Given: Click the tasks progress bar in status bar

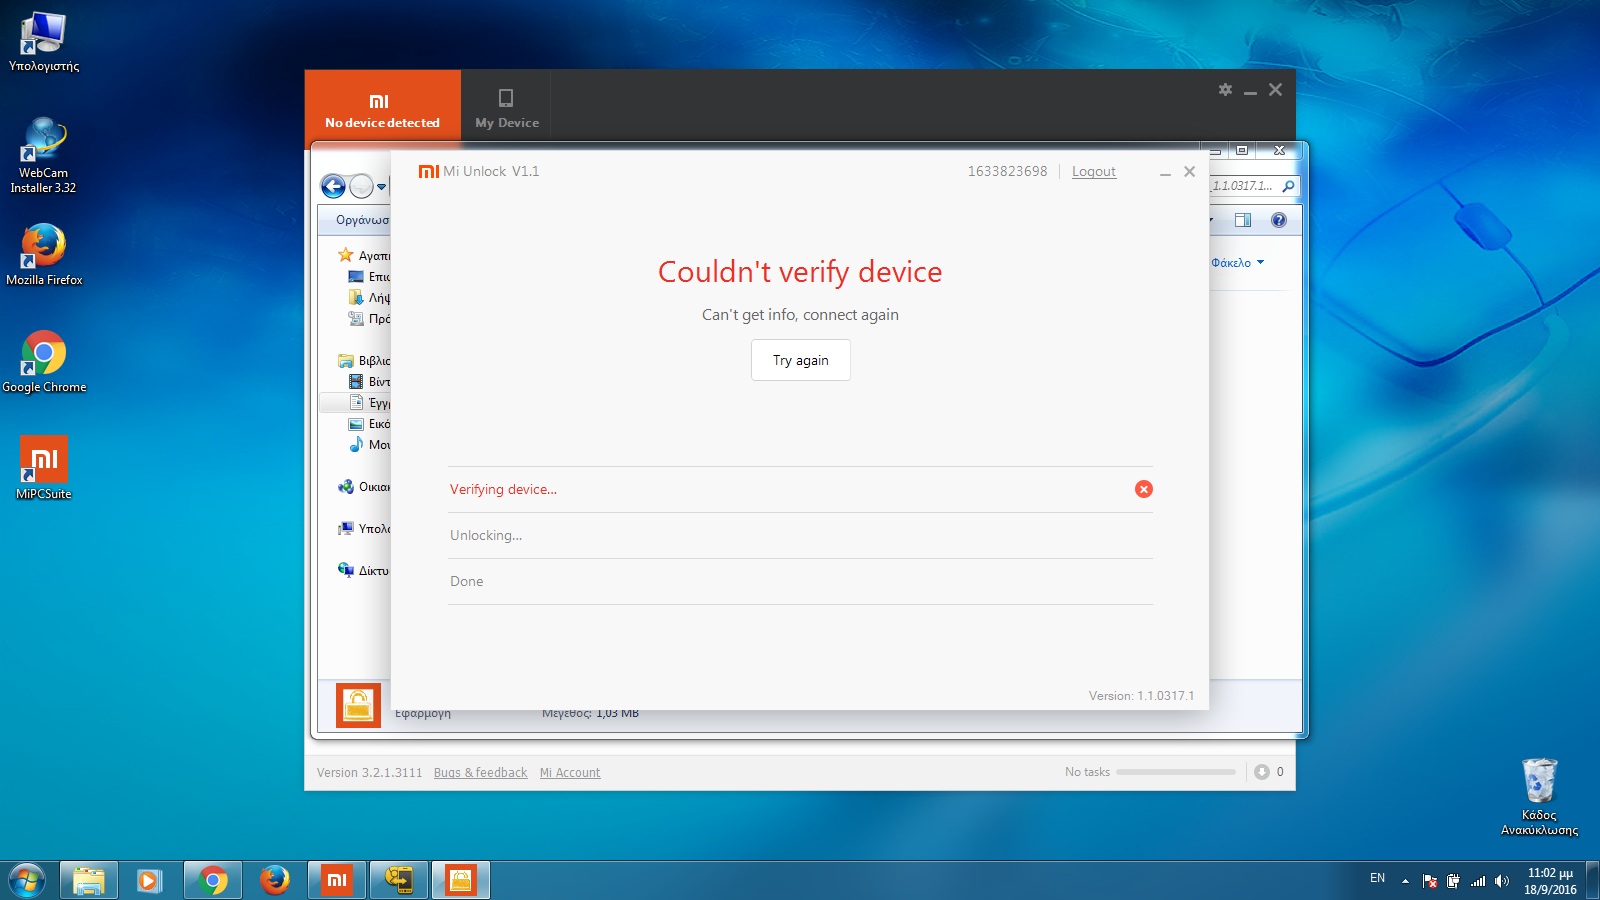Looking at the screenshot, I should (x=1175, y=772).
